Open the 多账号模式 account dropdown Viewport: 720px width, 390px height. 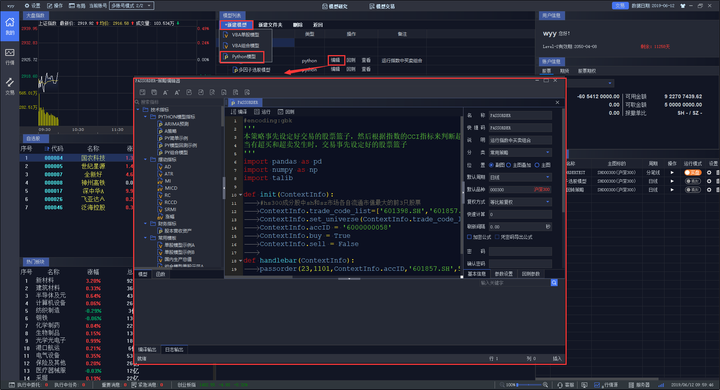(x=131, y=6)
